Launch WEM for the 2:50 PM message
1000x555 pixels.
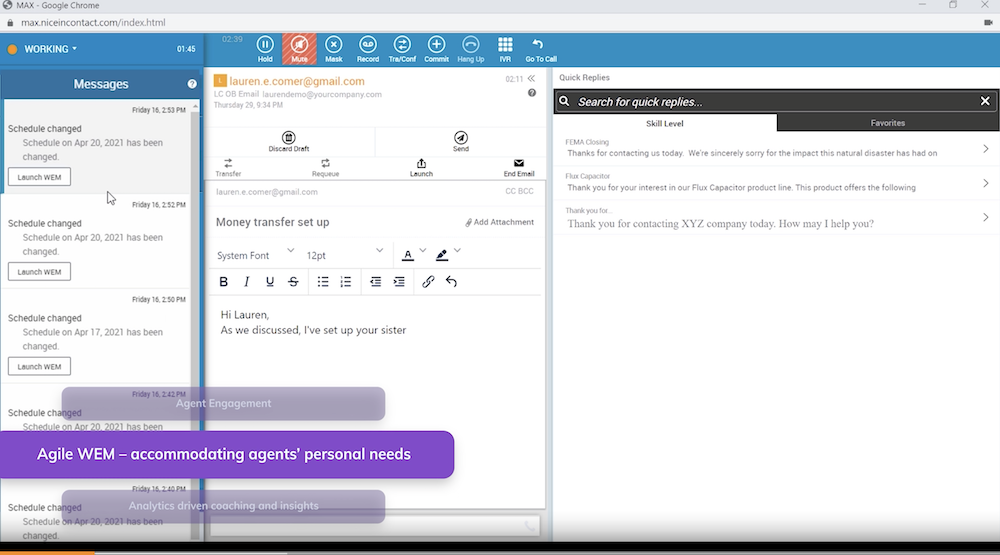pos(40,367)
